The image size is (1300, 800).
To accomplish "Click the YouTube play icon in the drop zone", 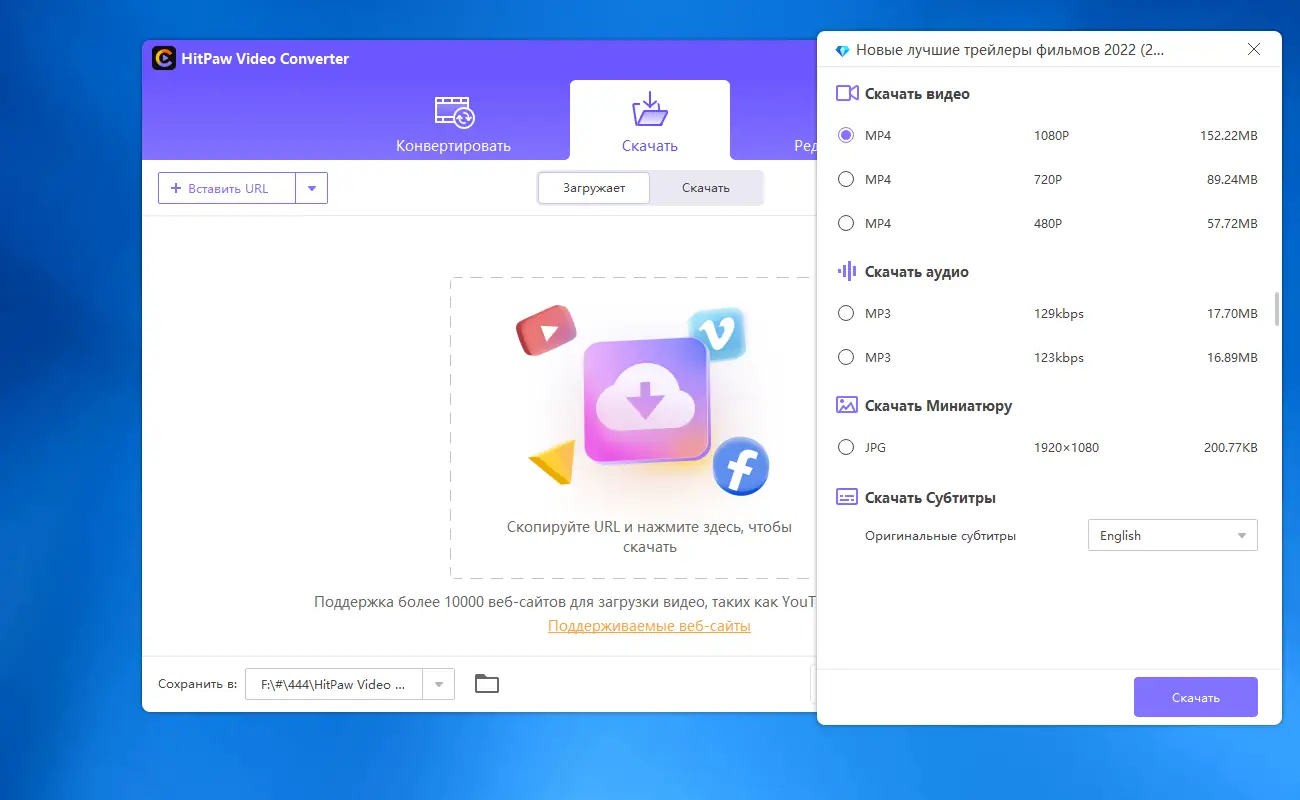I will pos(546,330).
